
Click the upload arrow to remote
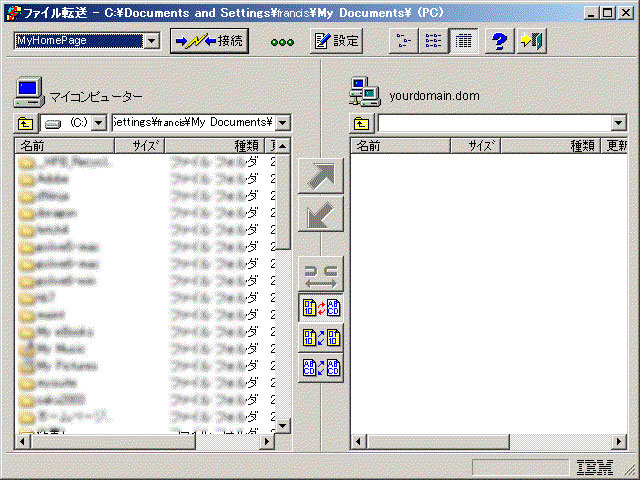(x=321, y=175)
